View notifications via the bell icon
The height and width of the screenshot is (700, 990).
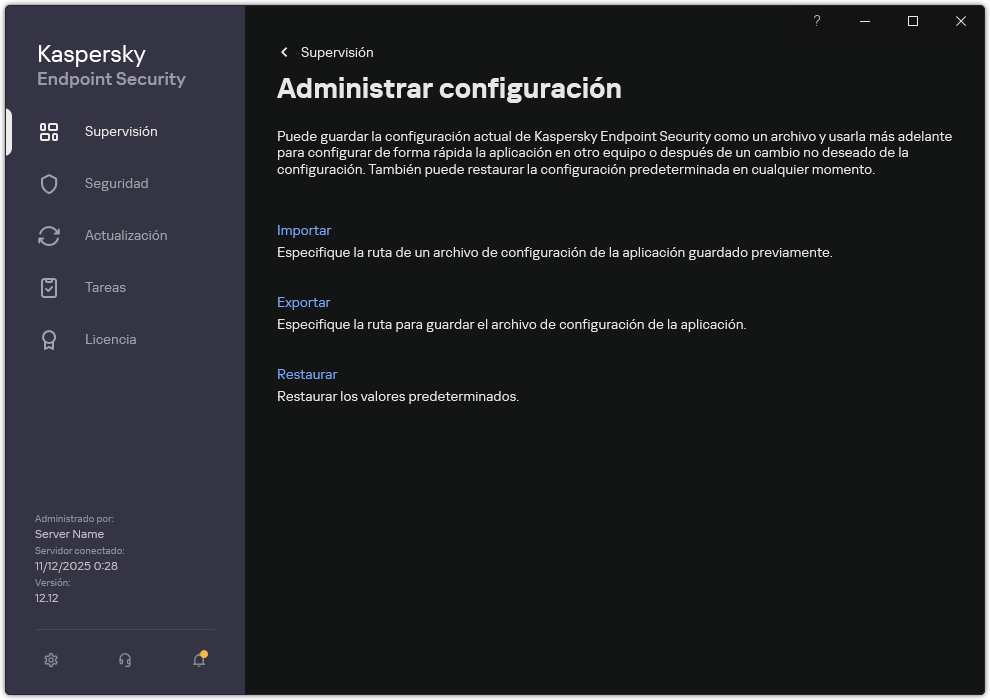[x=197, y=660]
